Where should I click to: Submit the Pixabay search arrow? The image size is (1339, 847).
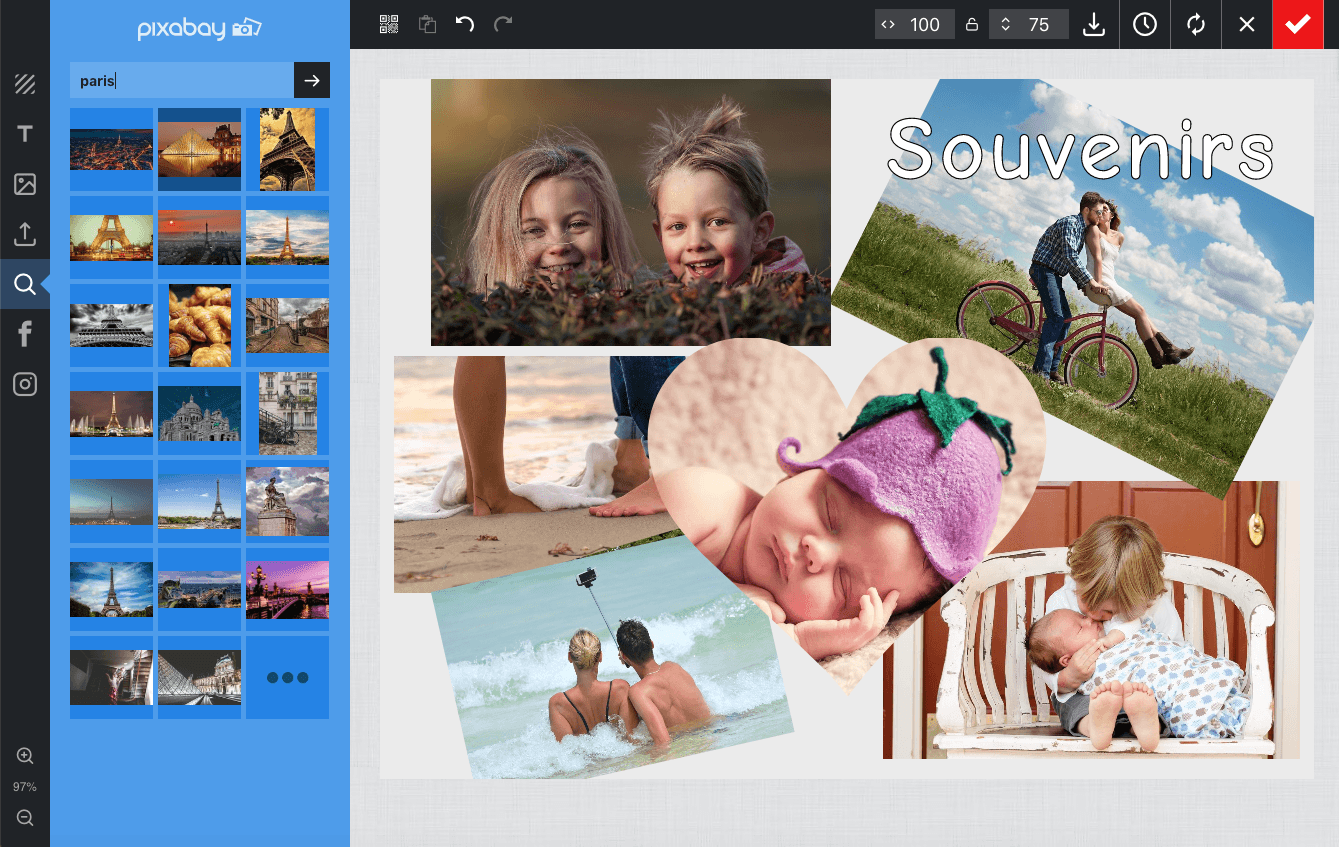312,81
